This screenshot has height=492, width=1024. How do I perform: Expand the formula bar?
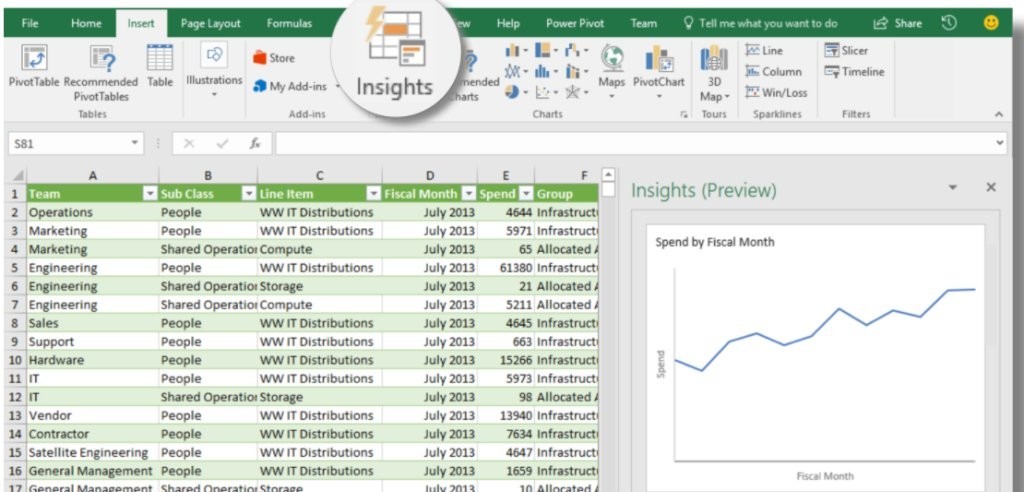(x=1000, y=142)
